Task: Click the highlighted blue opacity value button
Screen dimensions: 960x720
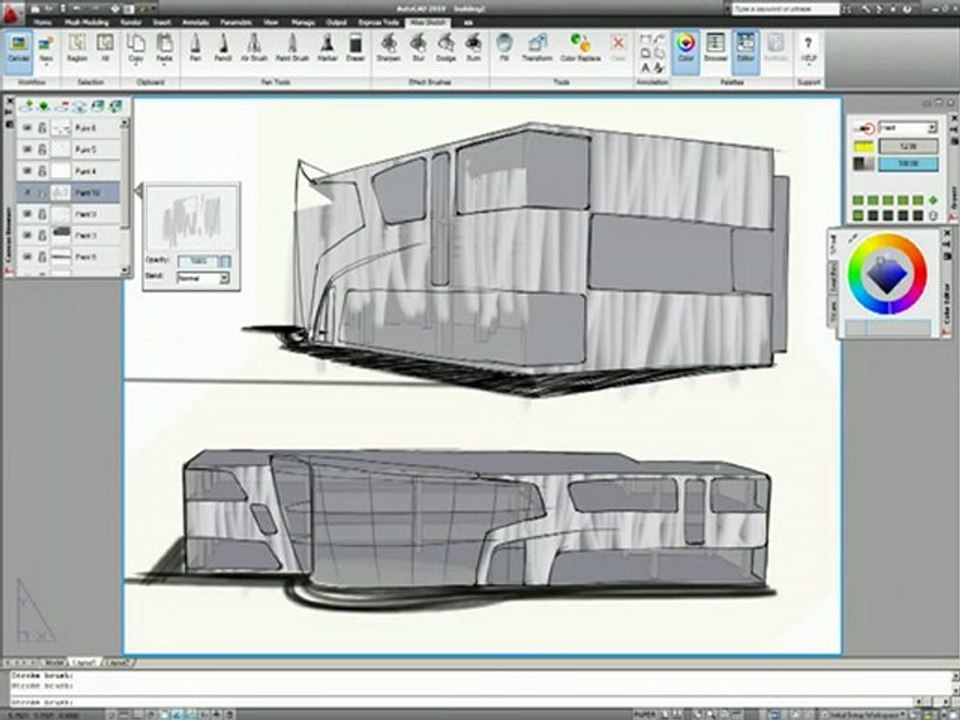Action: (908, 164)
